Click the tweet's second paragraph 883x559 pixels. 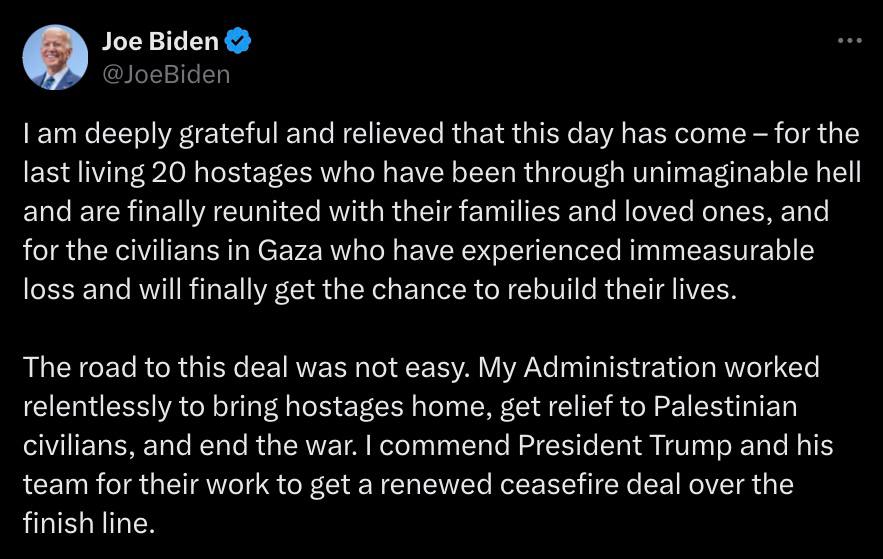pos(430,445)
